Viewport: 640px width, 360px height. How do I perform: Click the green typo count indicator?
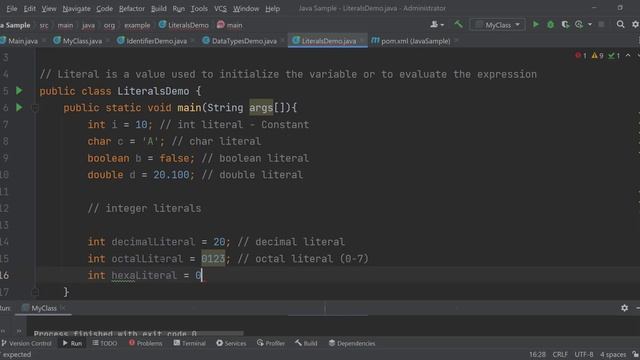pyautogui.click(x=614, y=56)
